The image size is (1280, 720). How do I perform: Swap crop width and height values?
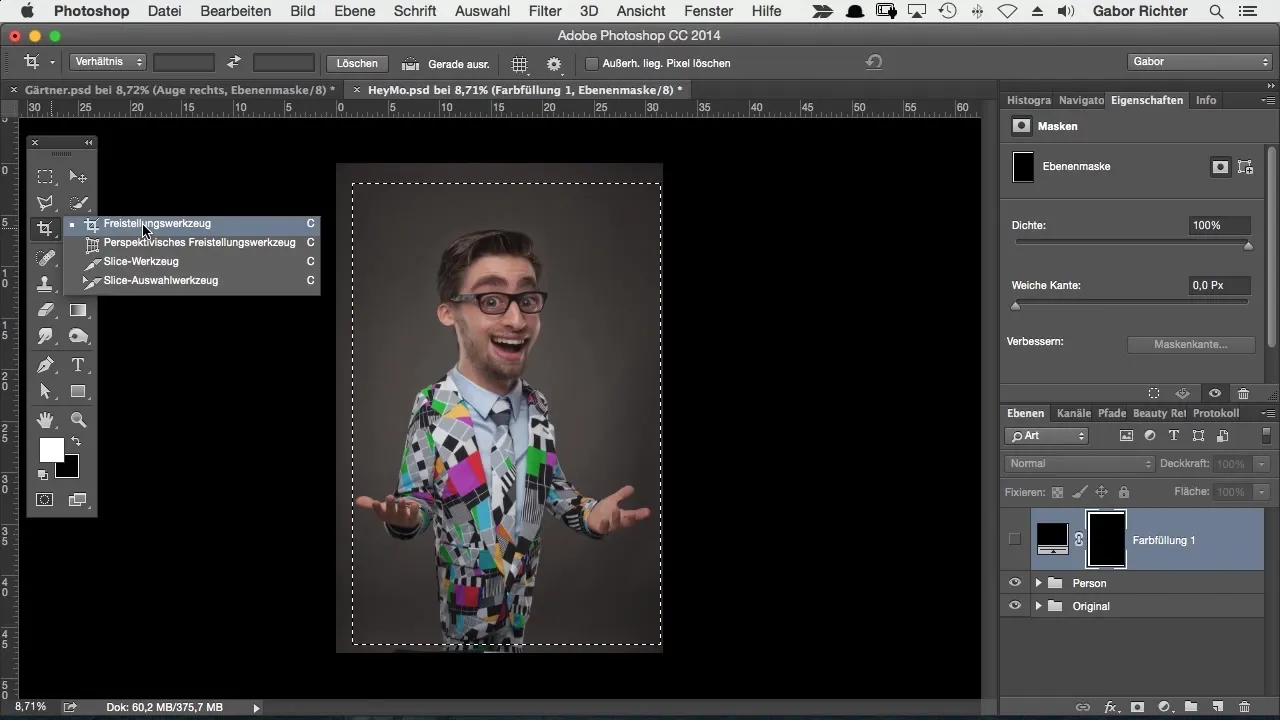point(233,62)
